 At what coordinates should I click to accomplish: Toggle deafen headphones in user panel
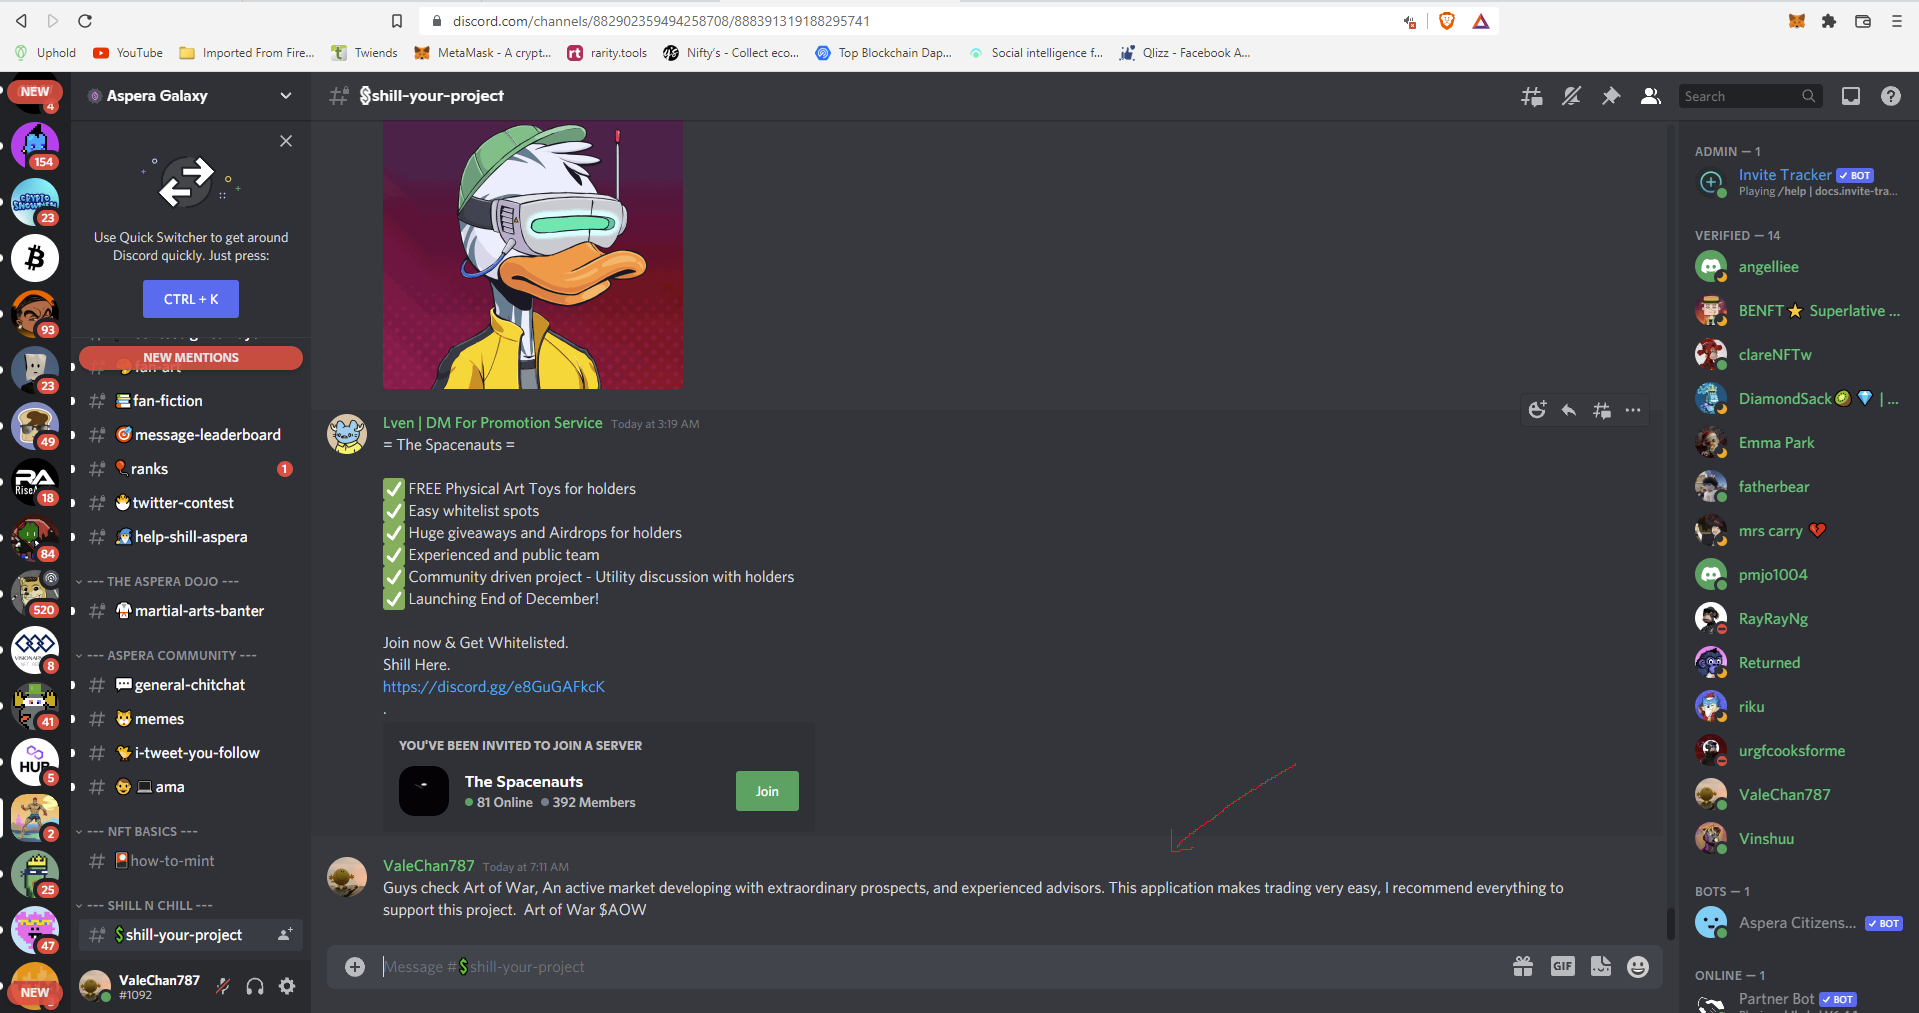(255, 986)
